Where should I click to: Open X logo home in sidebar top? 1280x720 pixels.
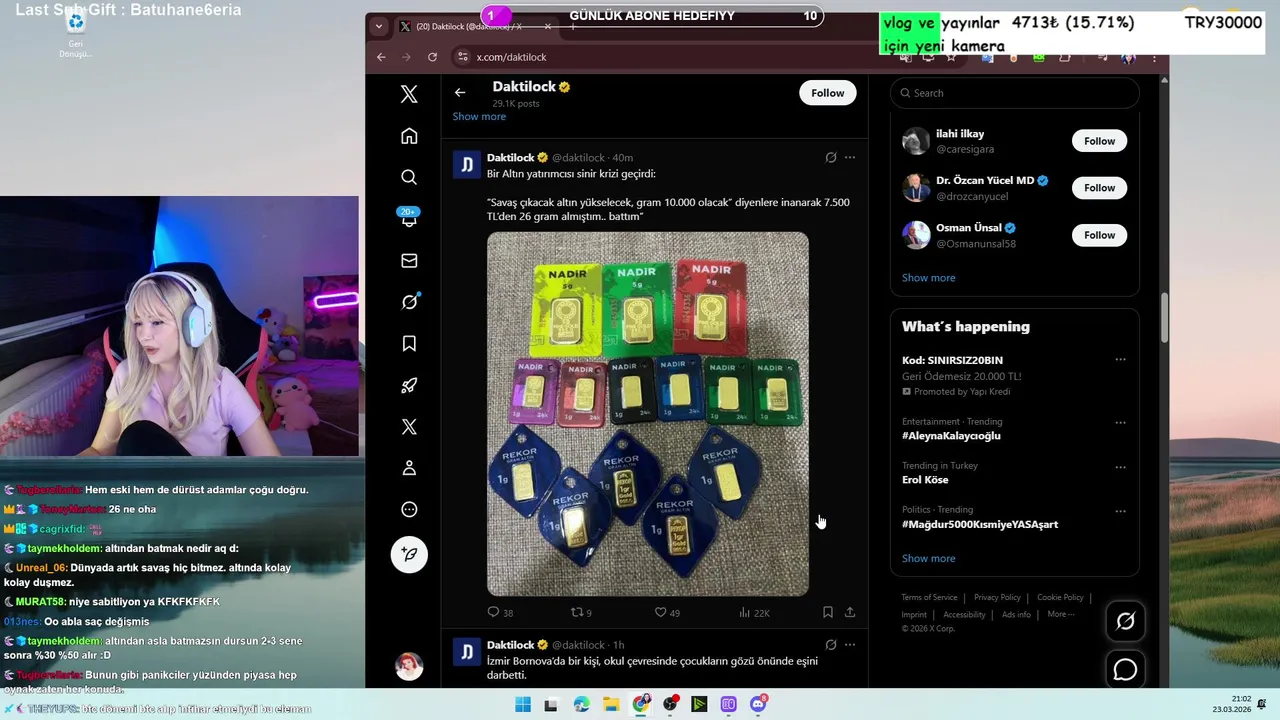(x=409, y=94)
